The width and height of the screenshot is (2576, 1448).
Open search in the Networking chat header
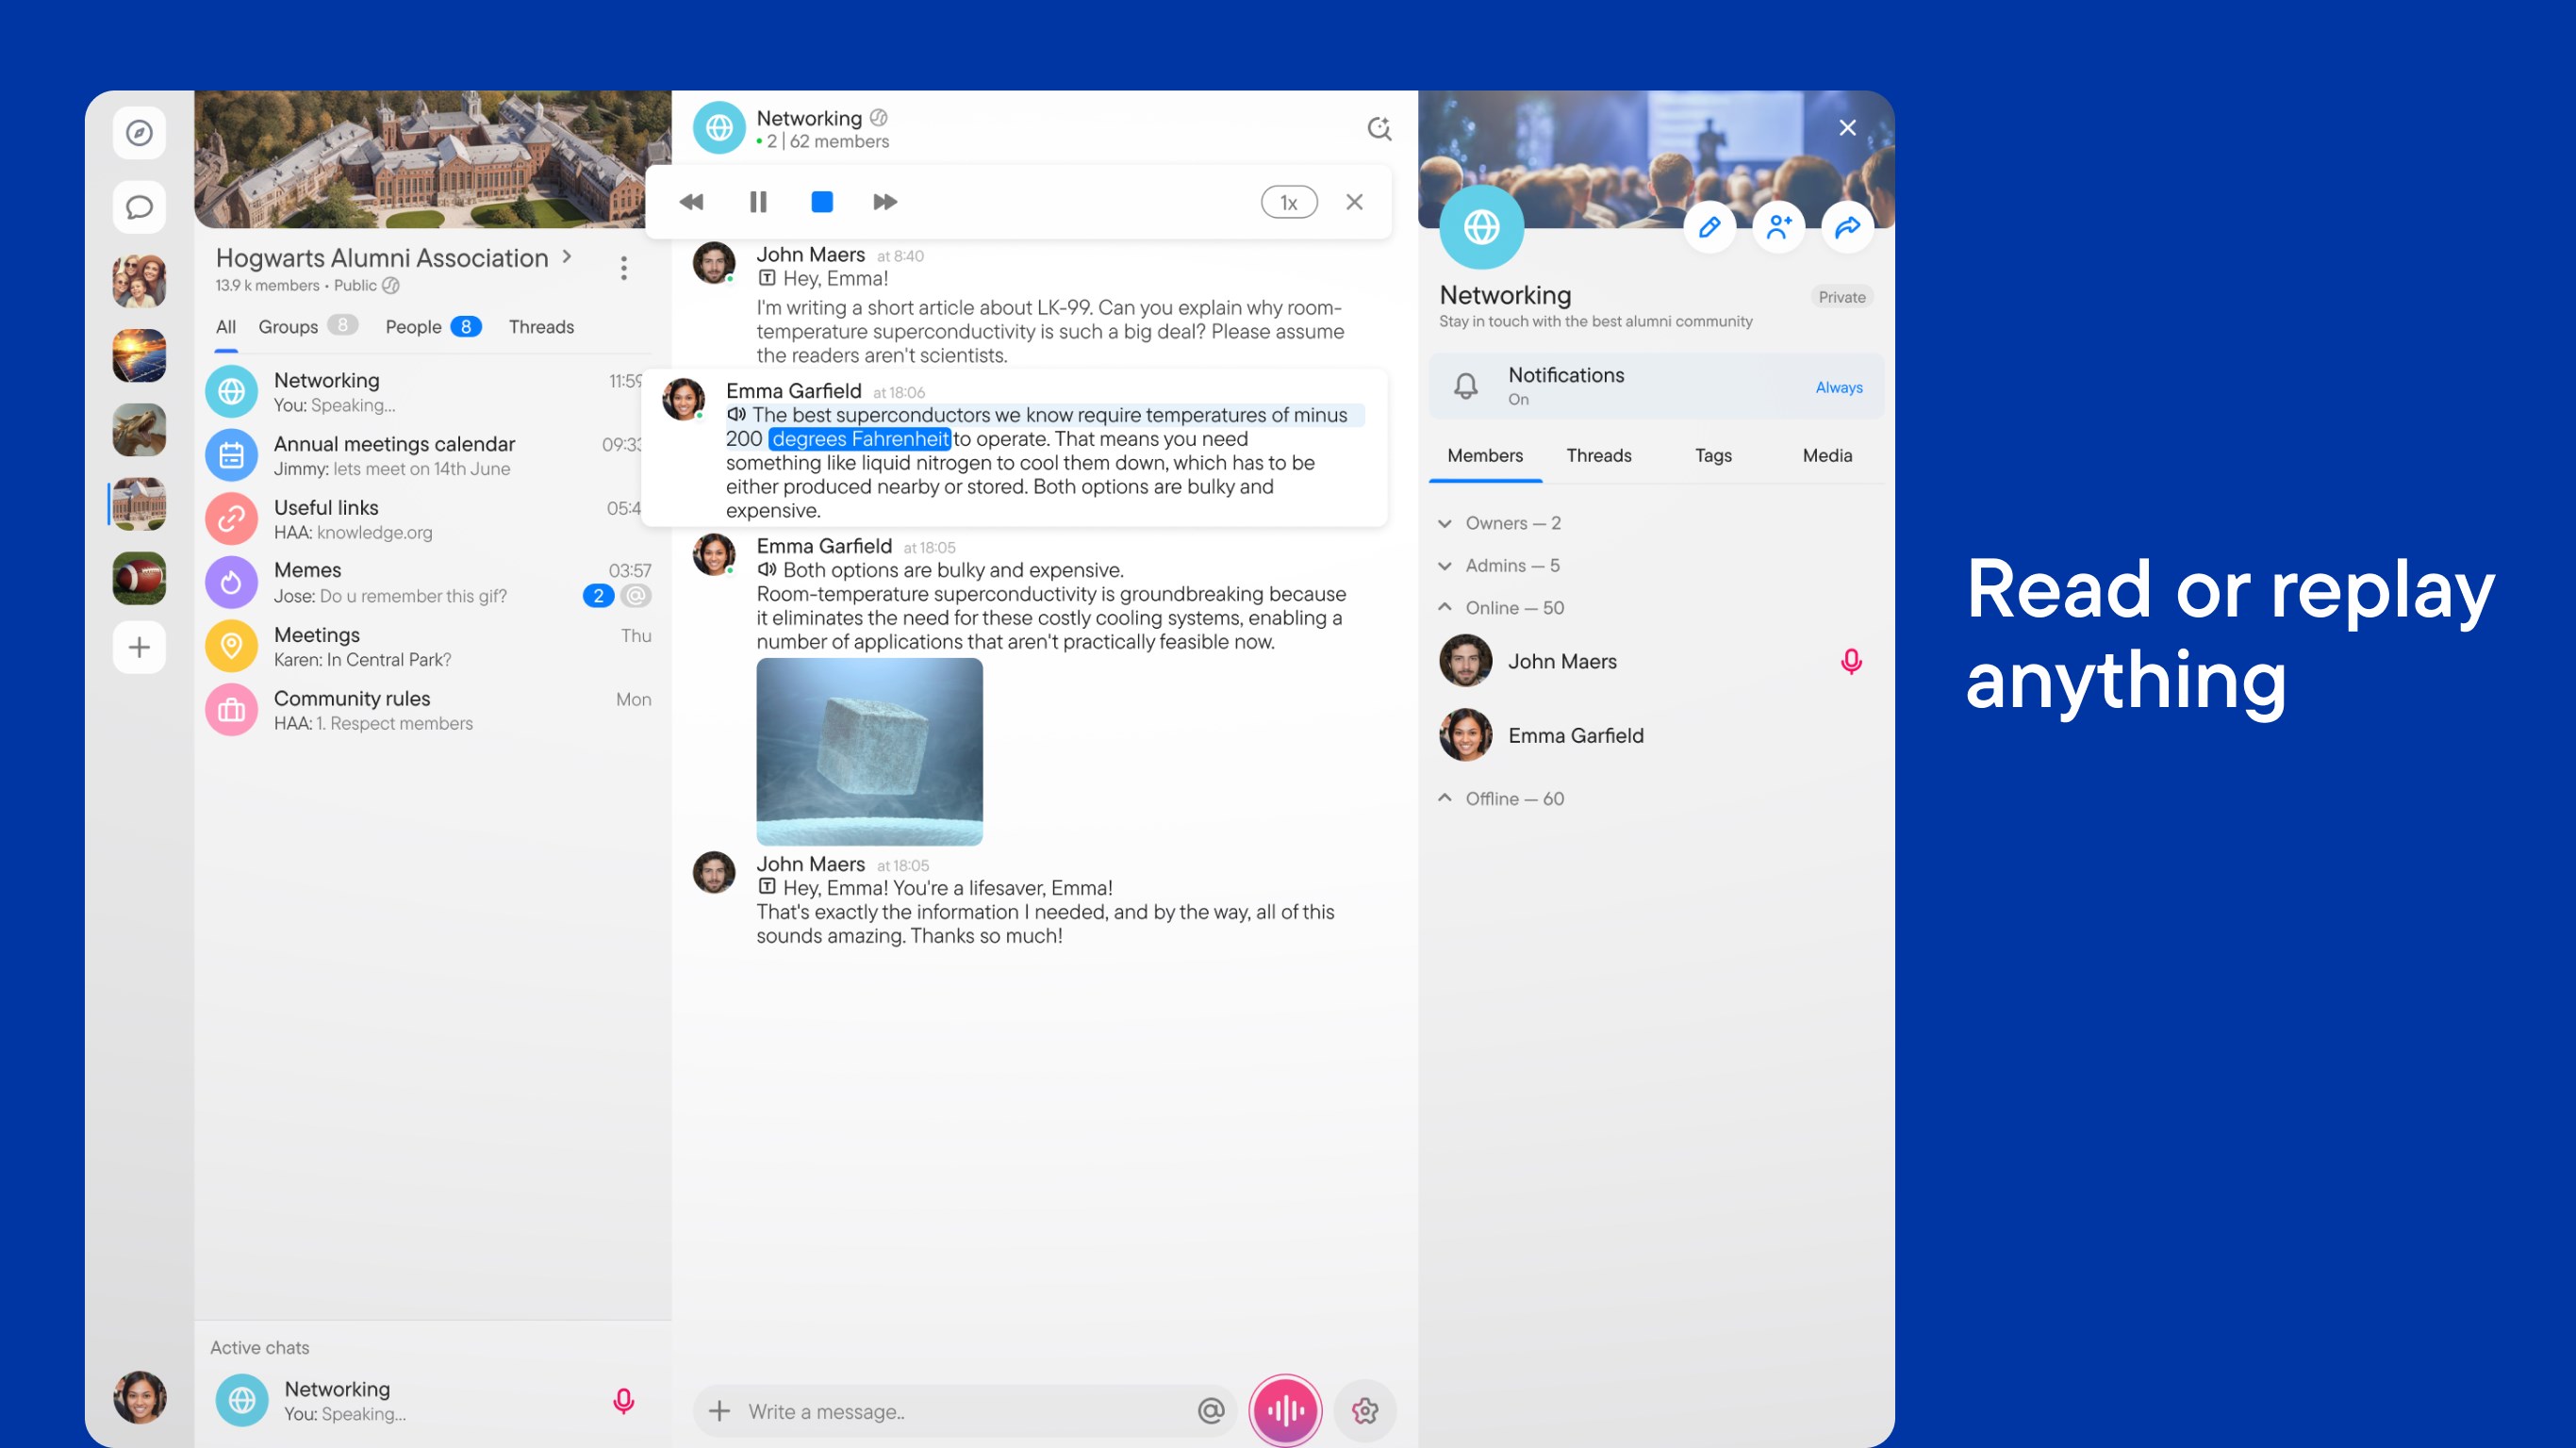pyautogui.click(x=1379, y=128)
